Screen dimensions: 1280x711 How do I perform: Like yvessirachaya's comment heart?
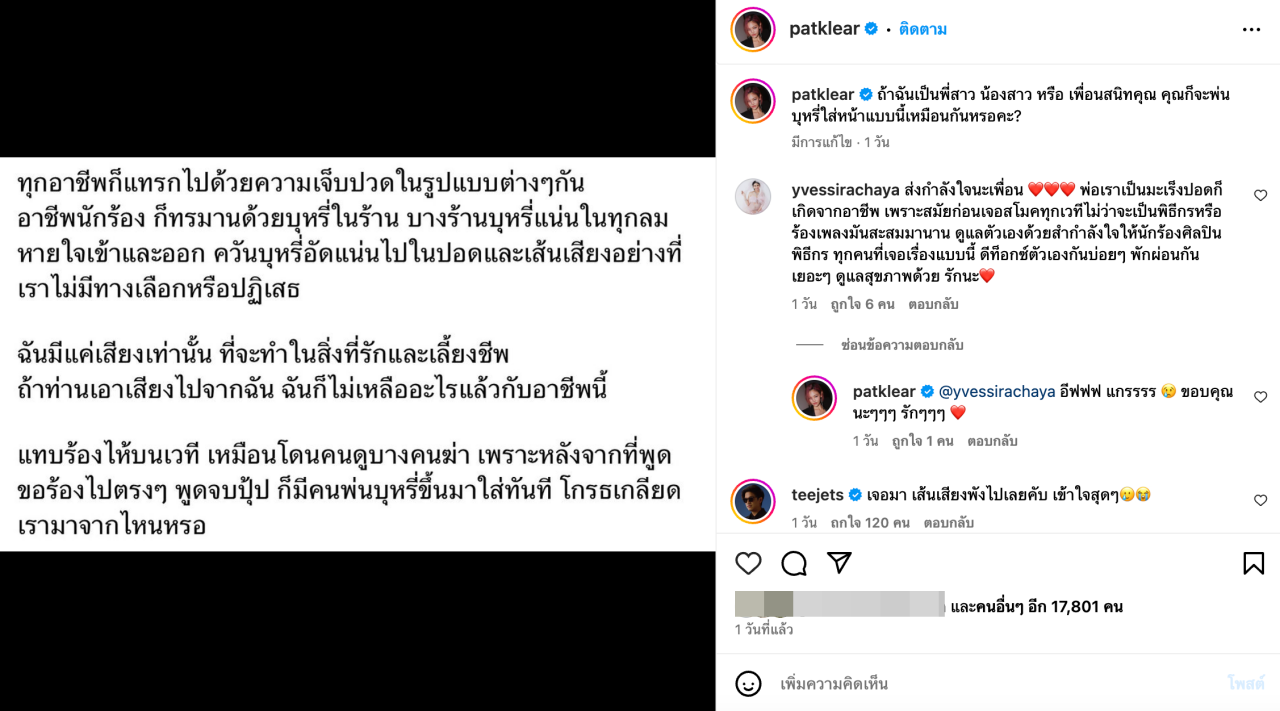1260,196
